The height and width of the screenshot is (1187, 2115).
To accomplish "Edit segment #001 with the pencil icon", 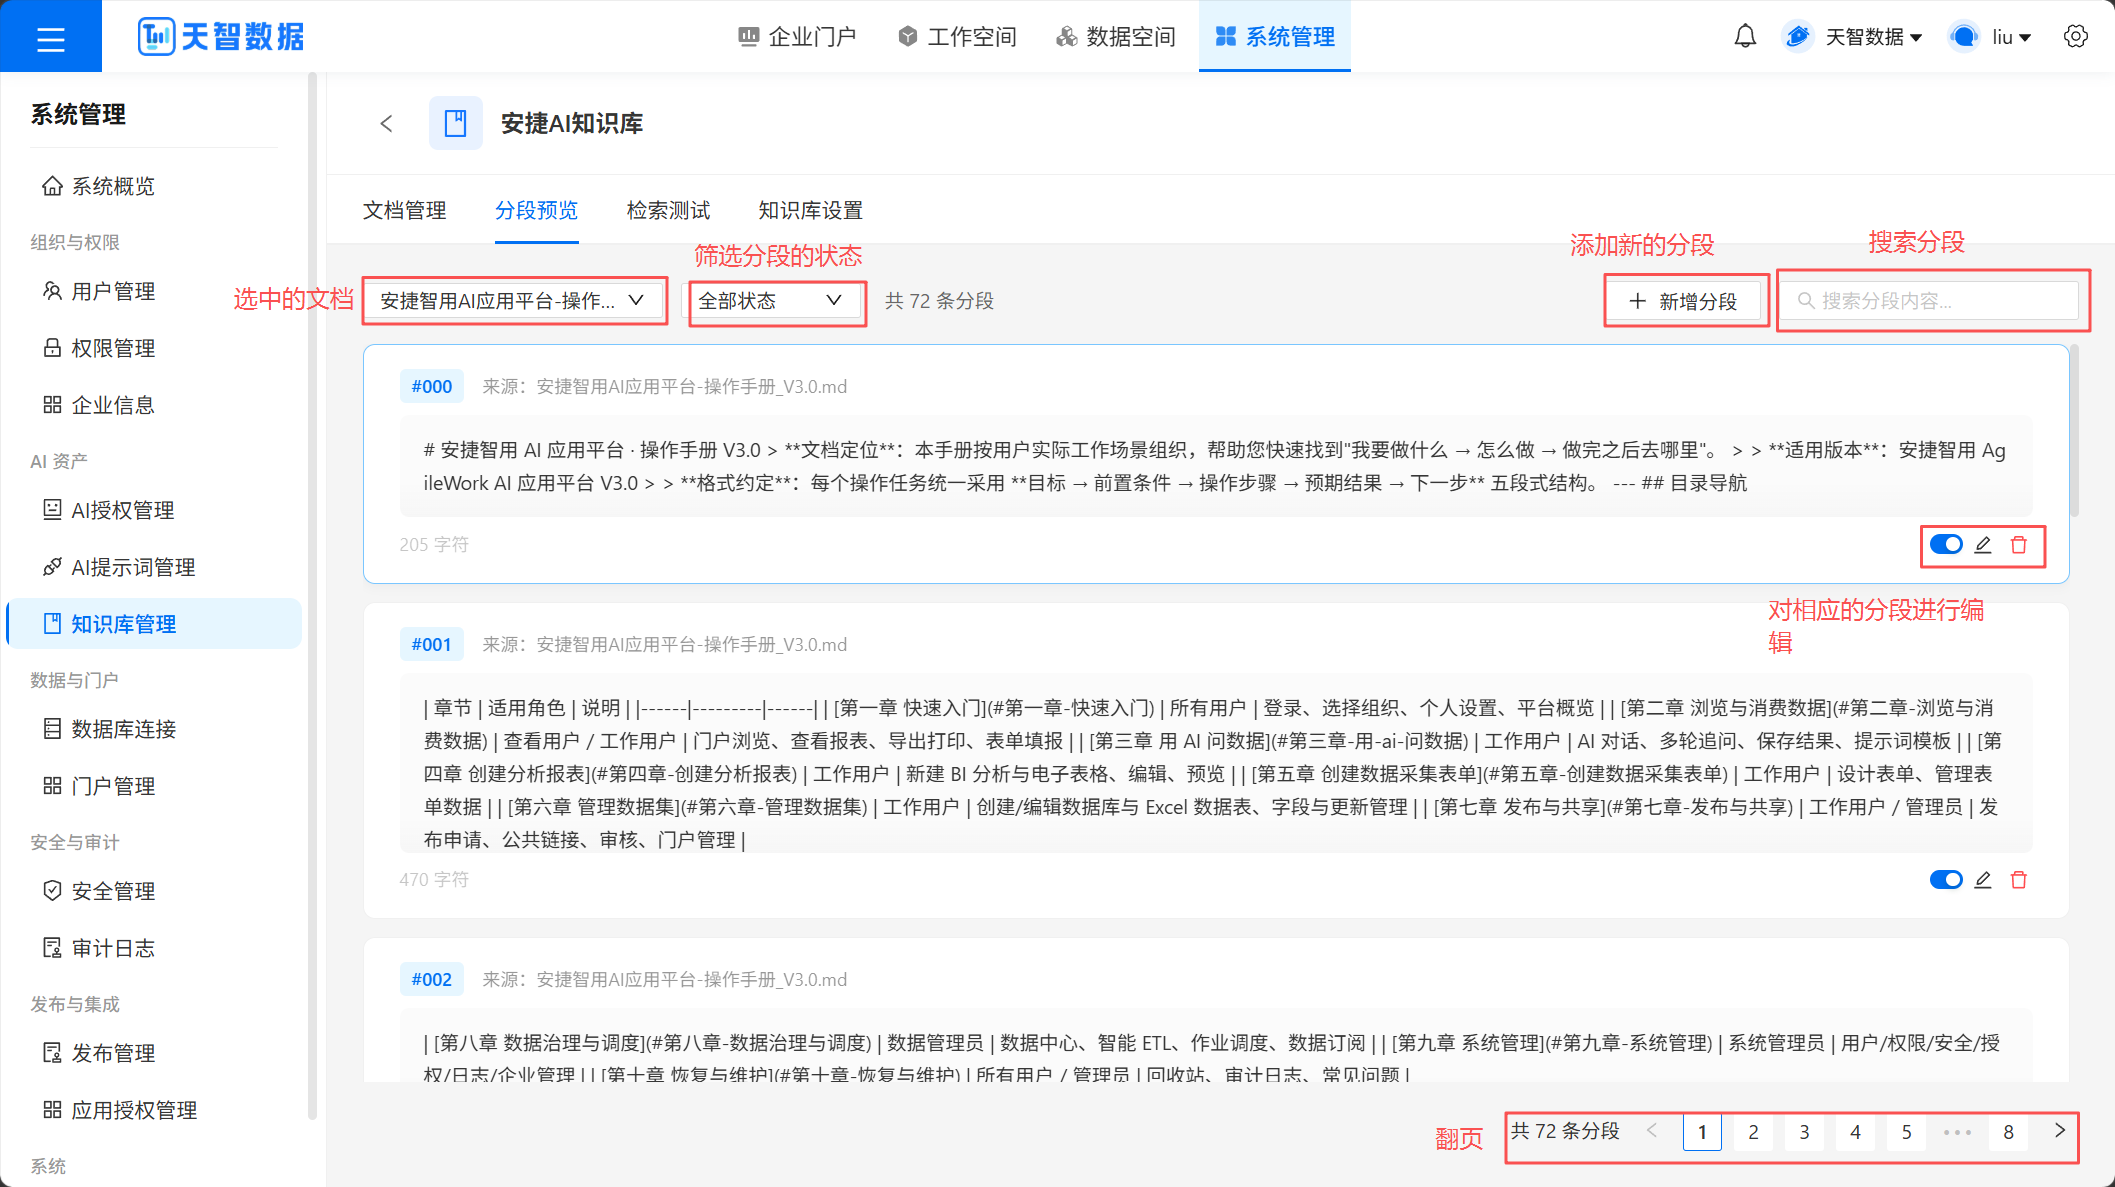I will tap(1983, 880).
